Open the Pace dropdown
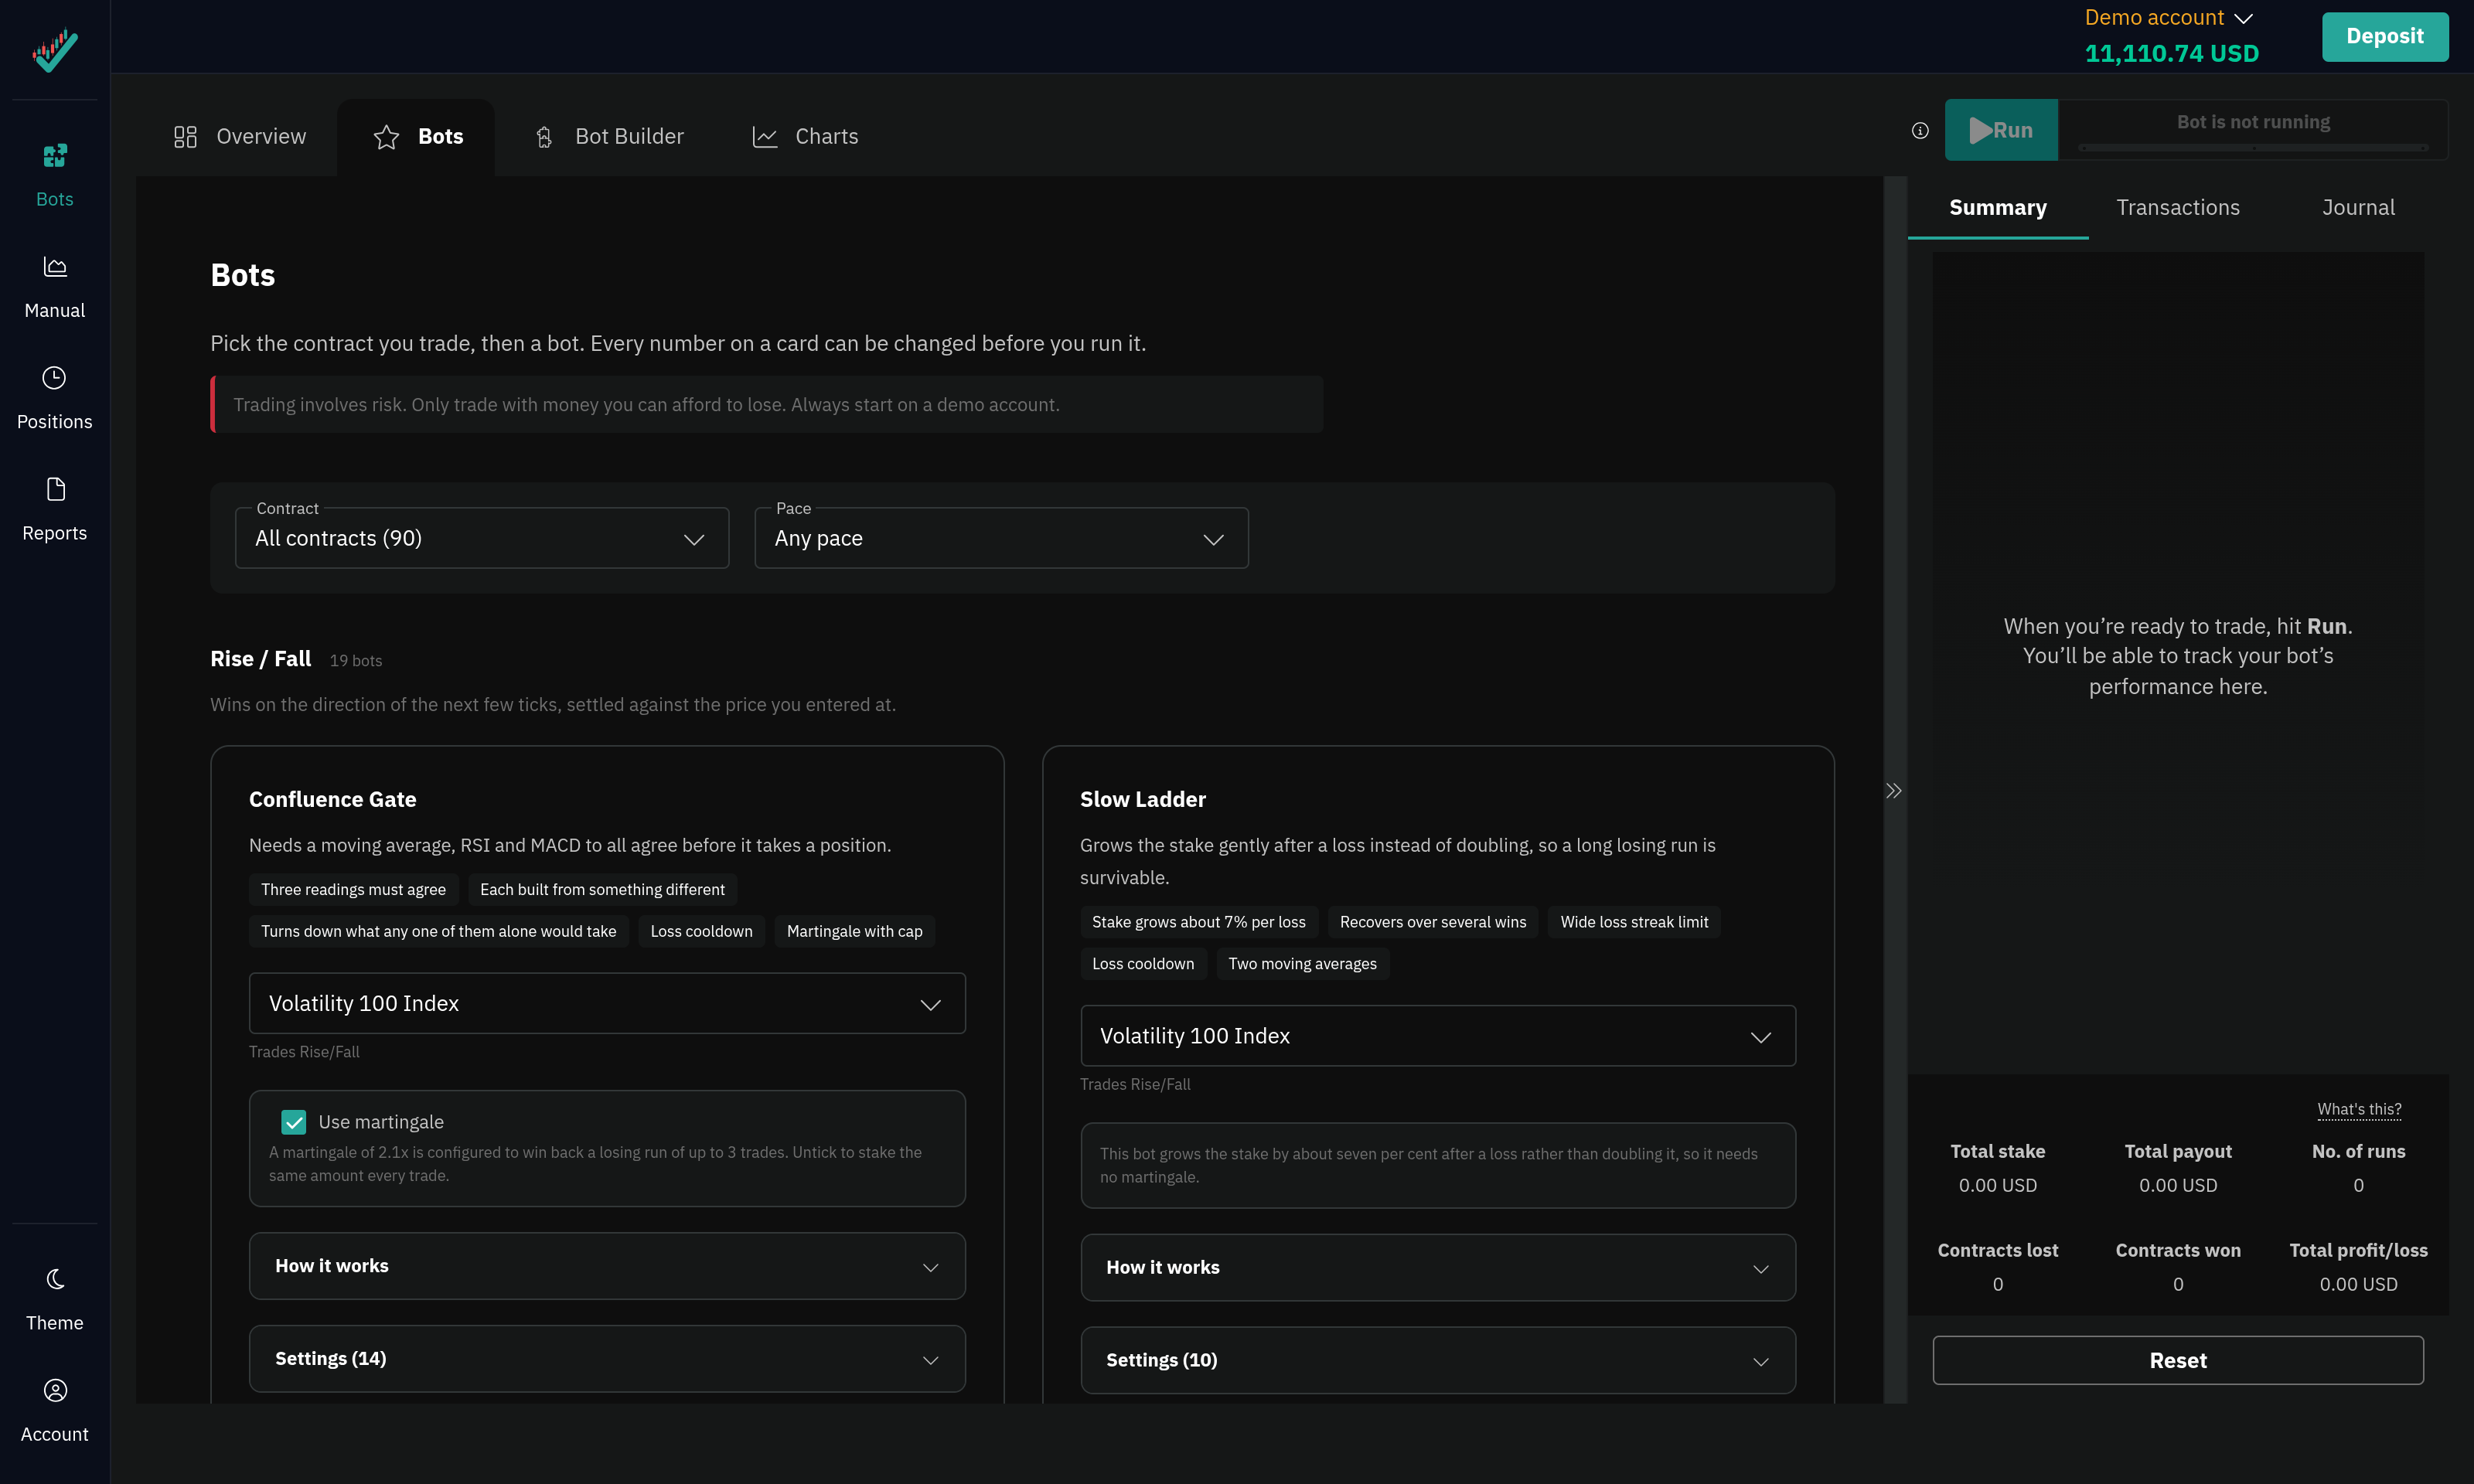Screen dimensions: 2474x1484 [1001, 538]
